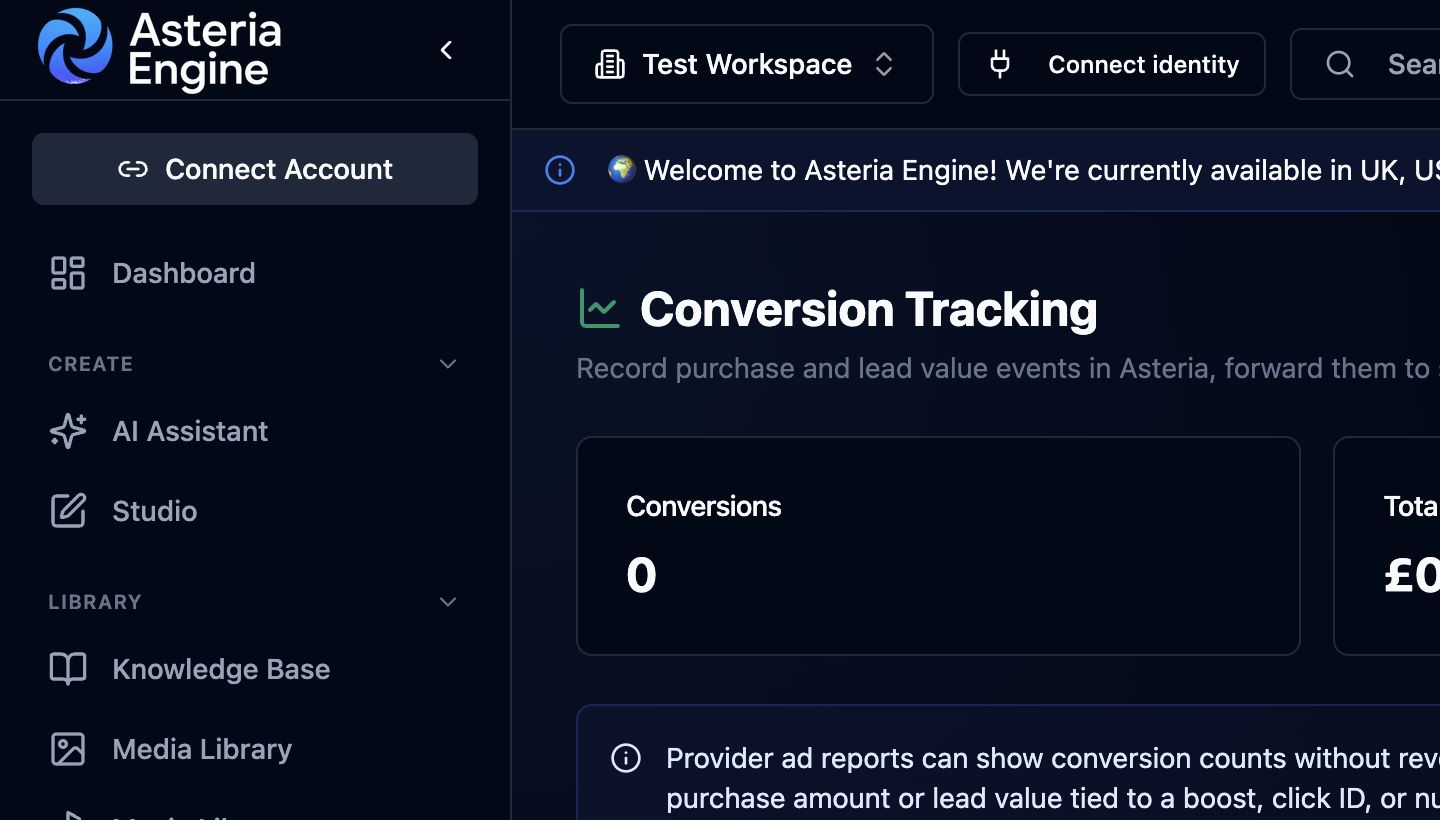Click the Studio pencil-edit icon
The width and height of the screenshot is (1440, 820).
(x=68, y=511)
